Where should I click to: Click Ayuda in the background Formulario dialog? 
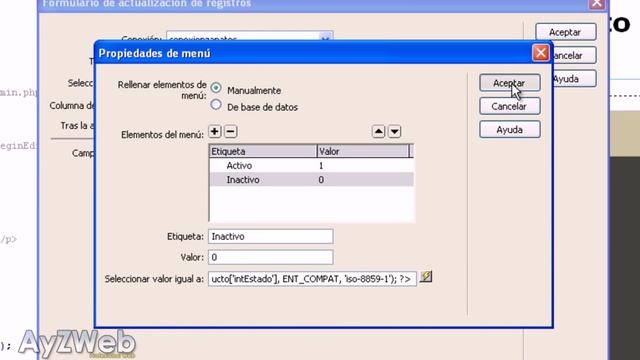(x=574, y=79)
